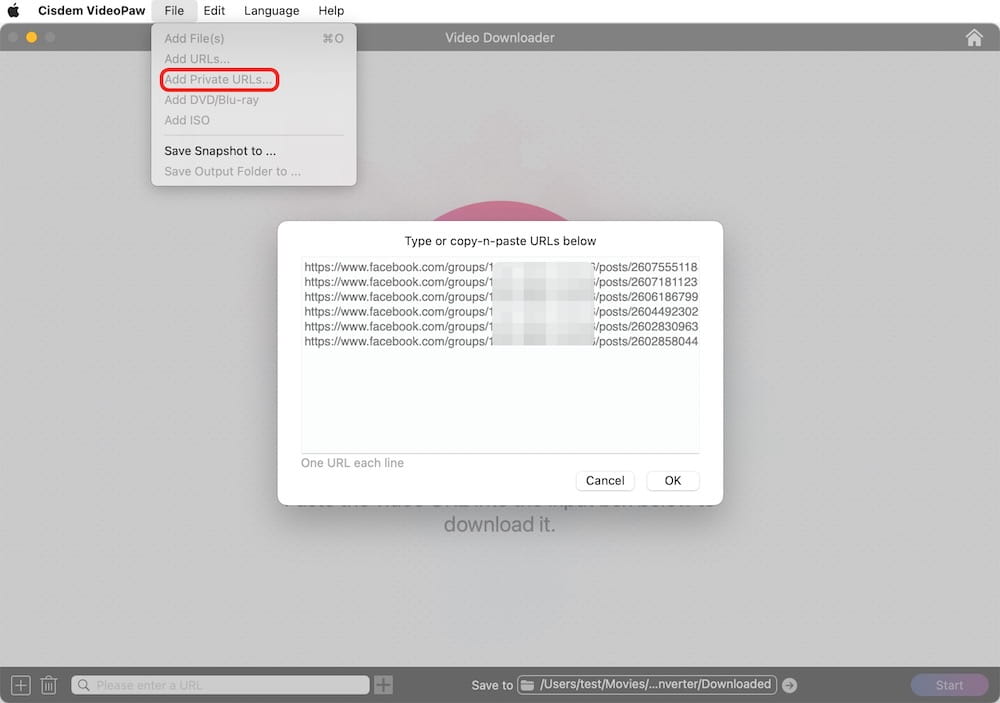Select Add DVD/Blu-ray menu entry

pos(254,100)
